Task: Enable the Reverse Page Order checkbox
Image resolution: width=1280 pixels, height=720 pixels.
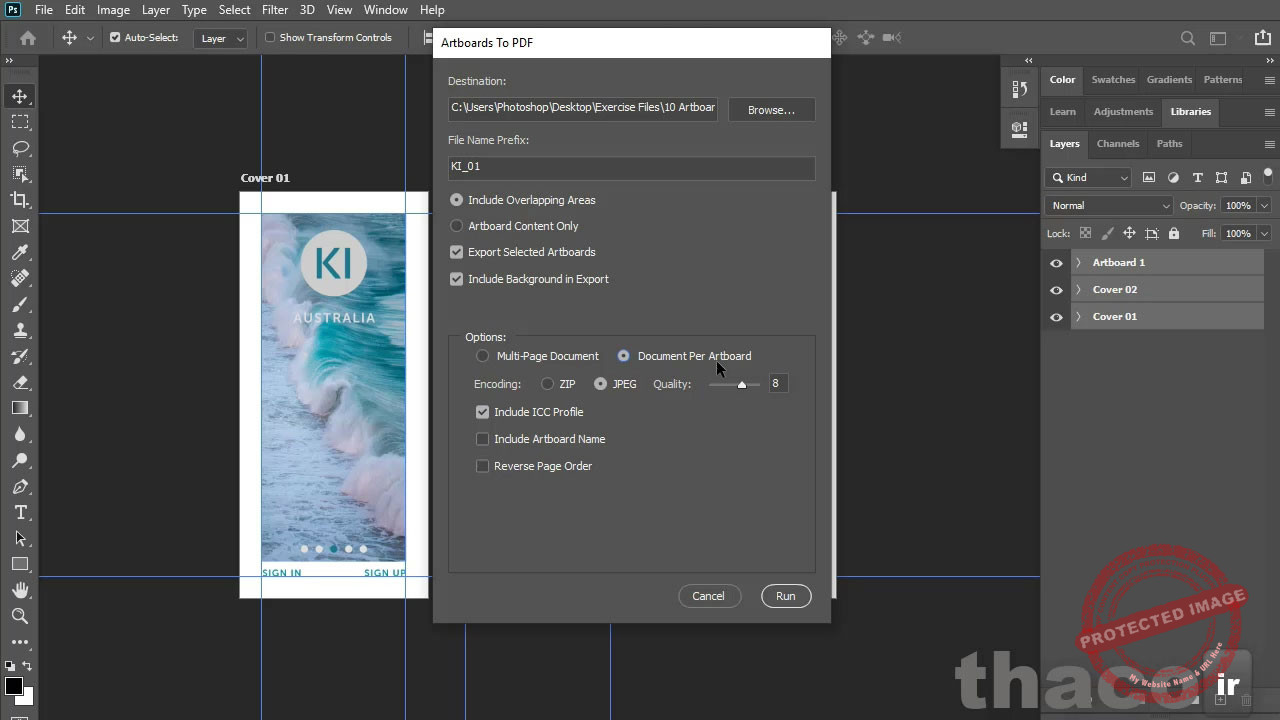Action: coord(482,466)
